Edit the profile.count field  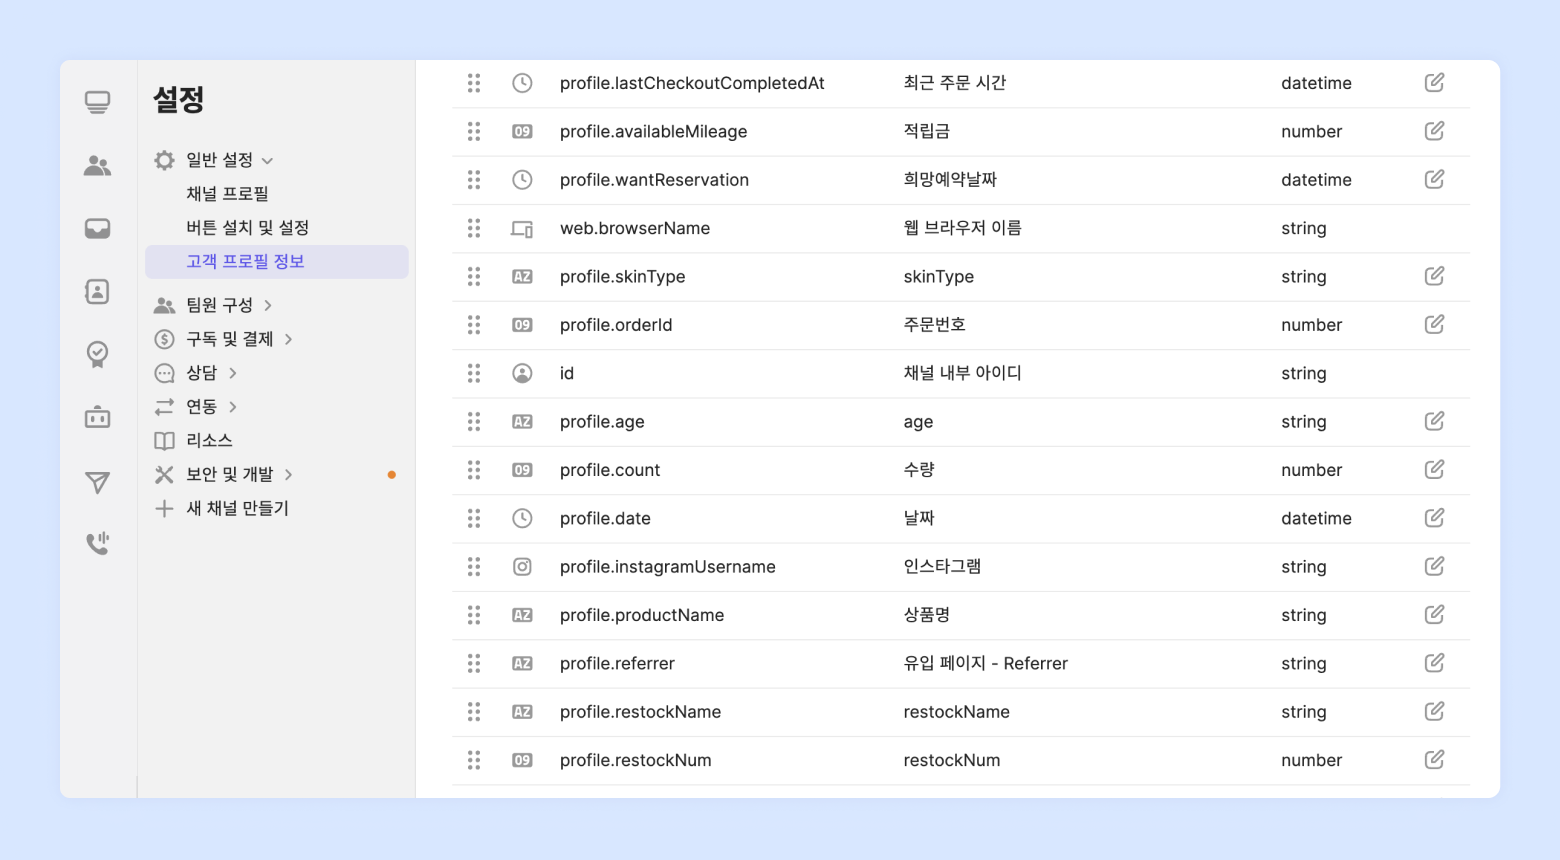1434,470
